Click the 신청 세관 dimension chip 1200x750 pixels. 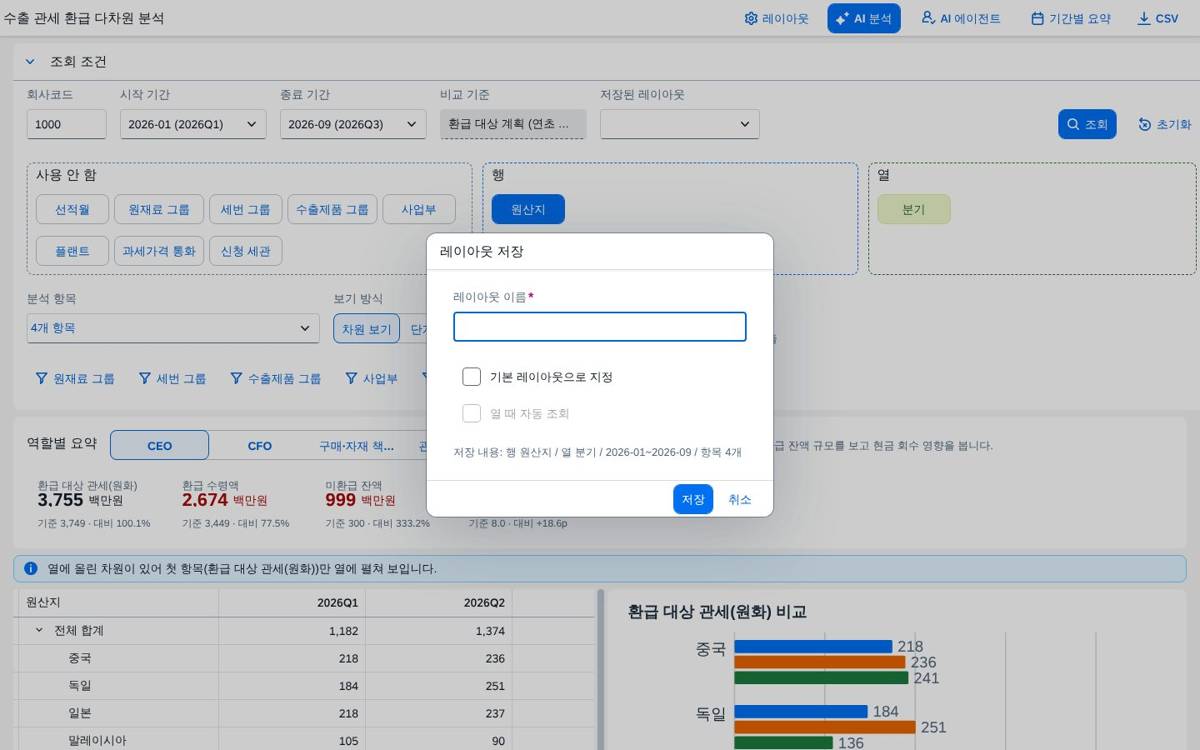pyautogui.click(x=246, y=251)
